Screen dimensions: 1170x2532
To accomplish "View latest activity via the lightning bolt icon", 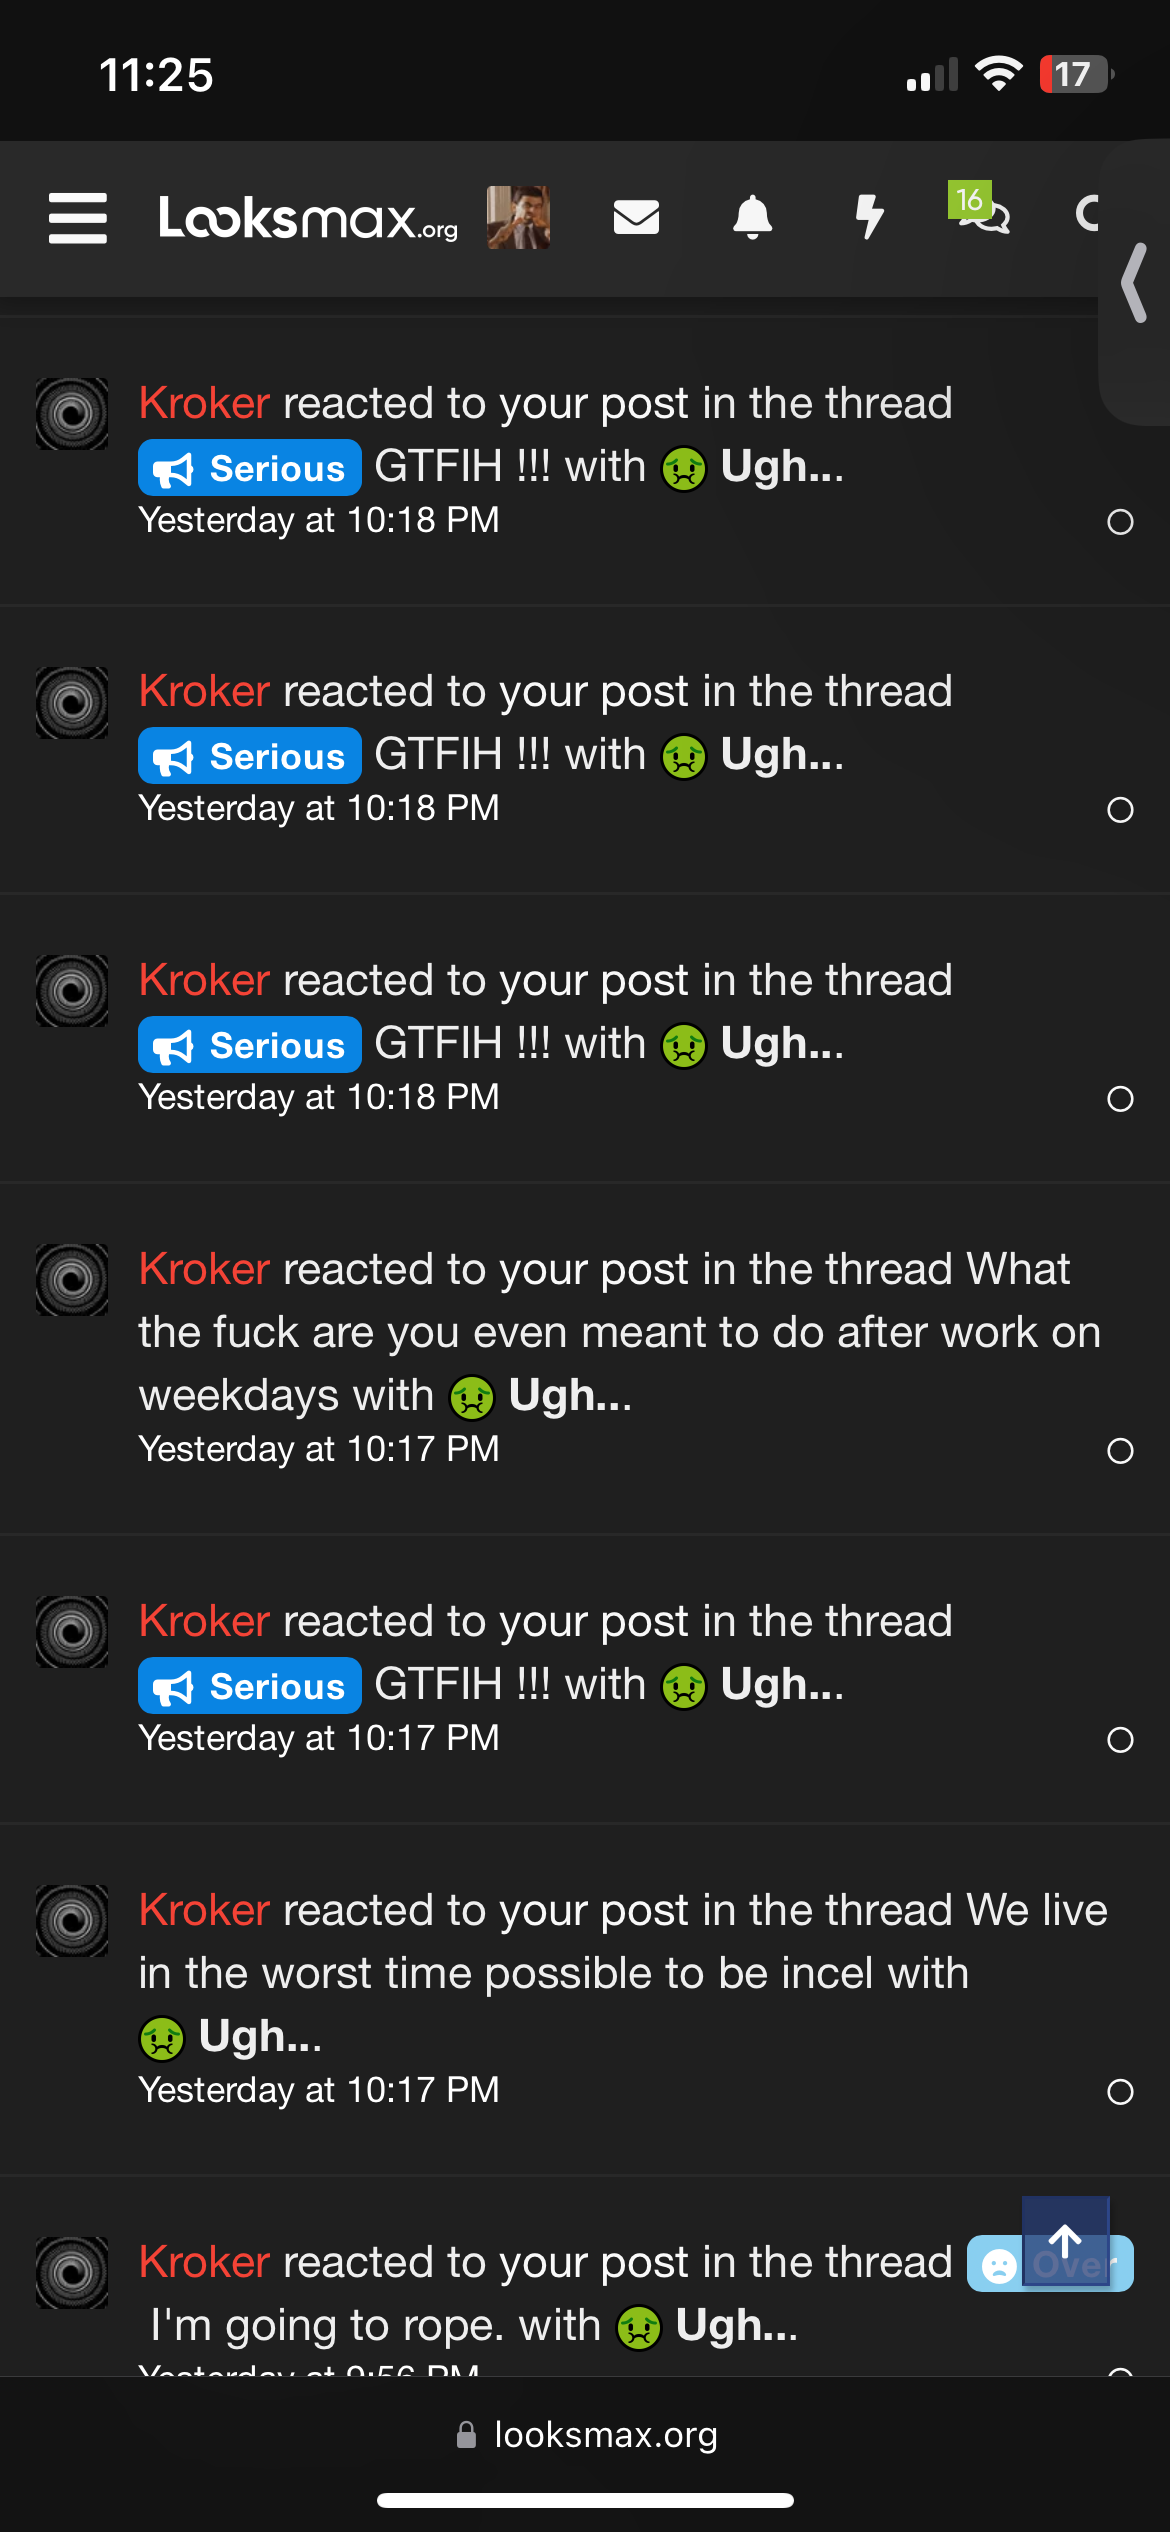I will point(870,217).
